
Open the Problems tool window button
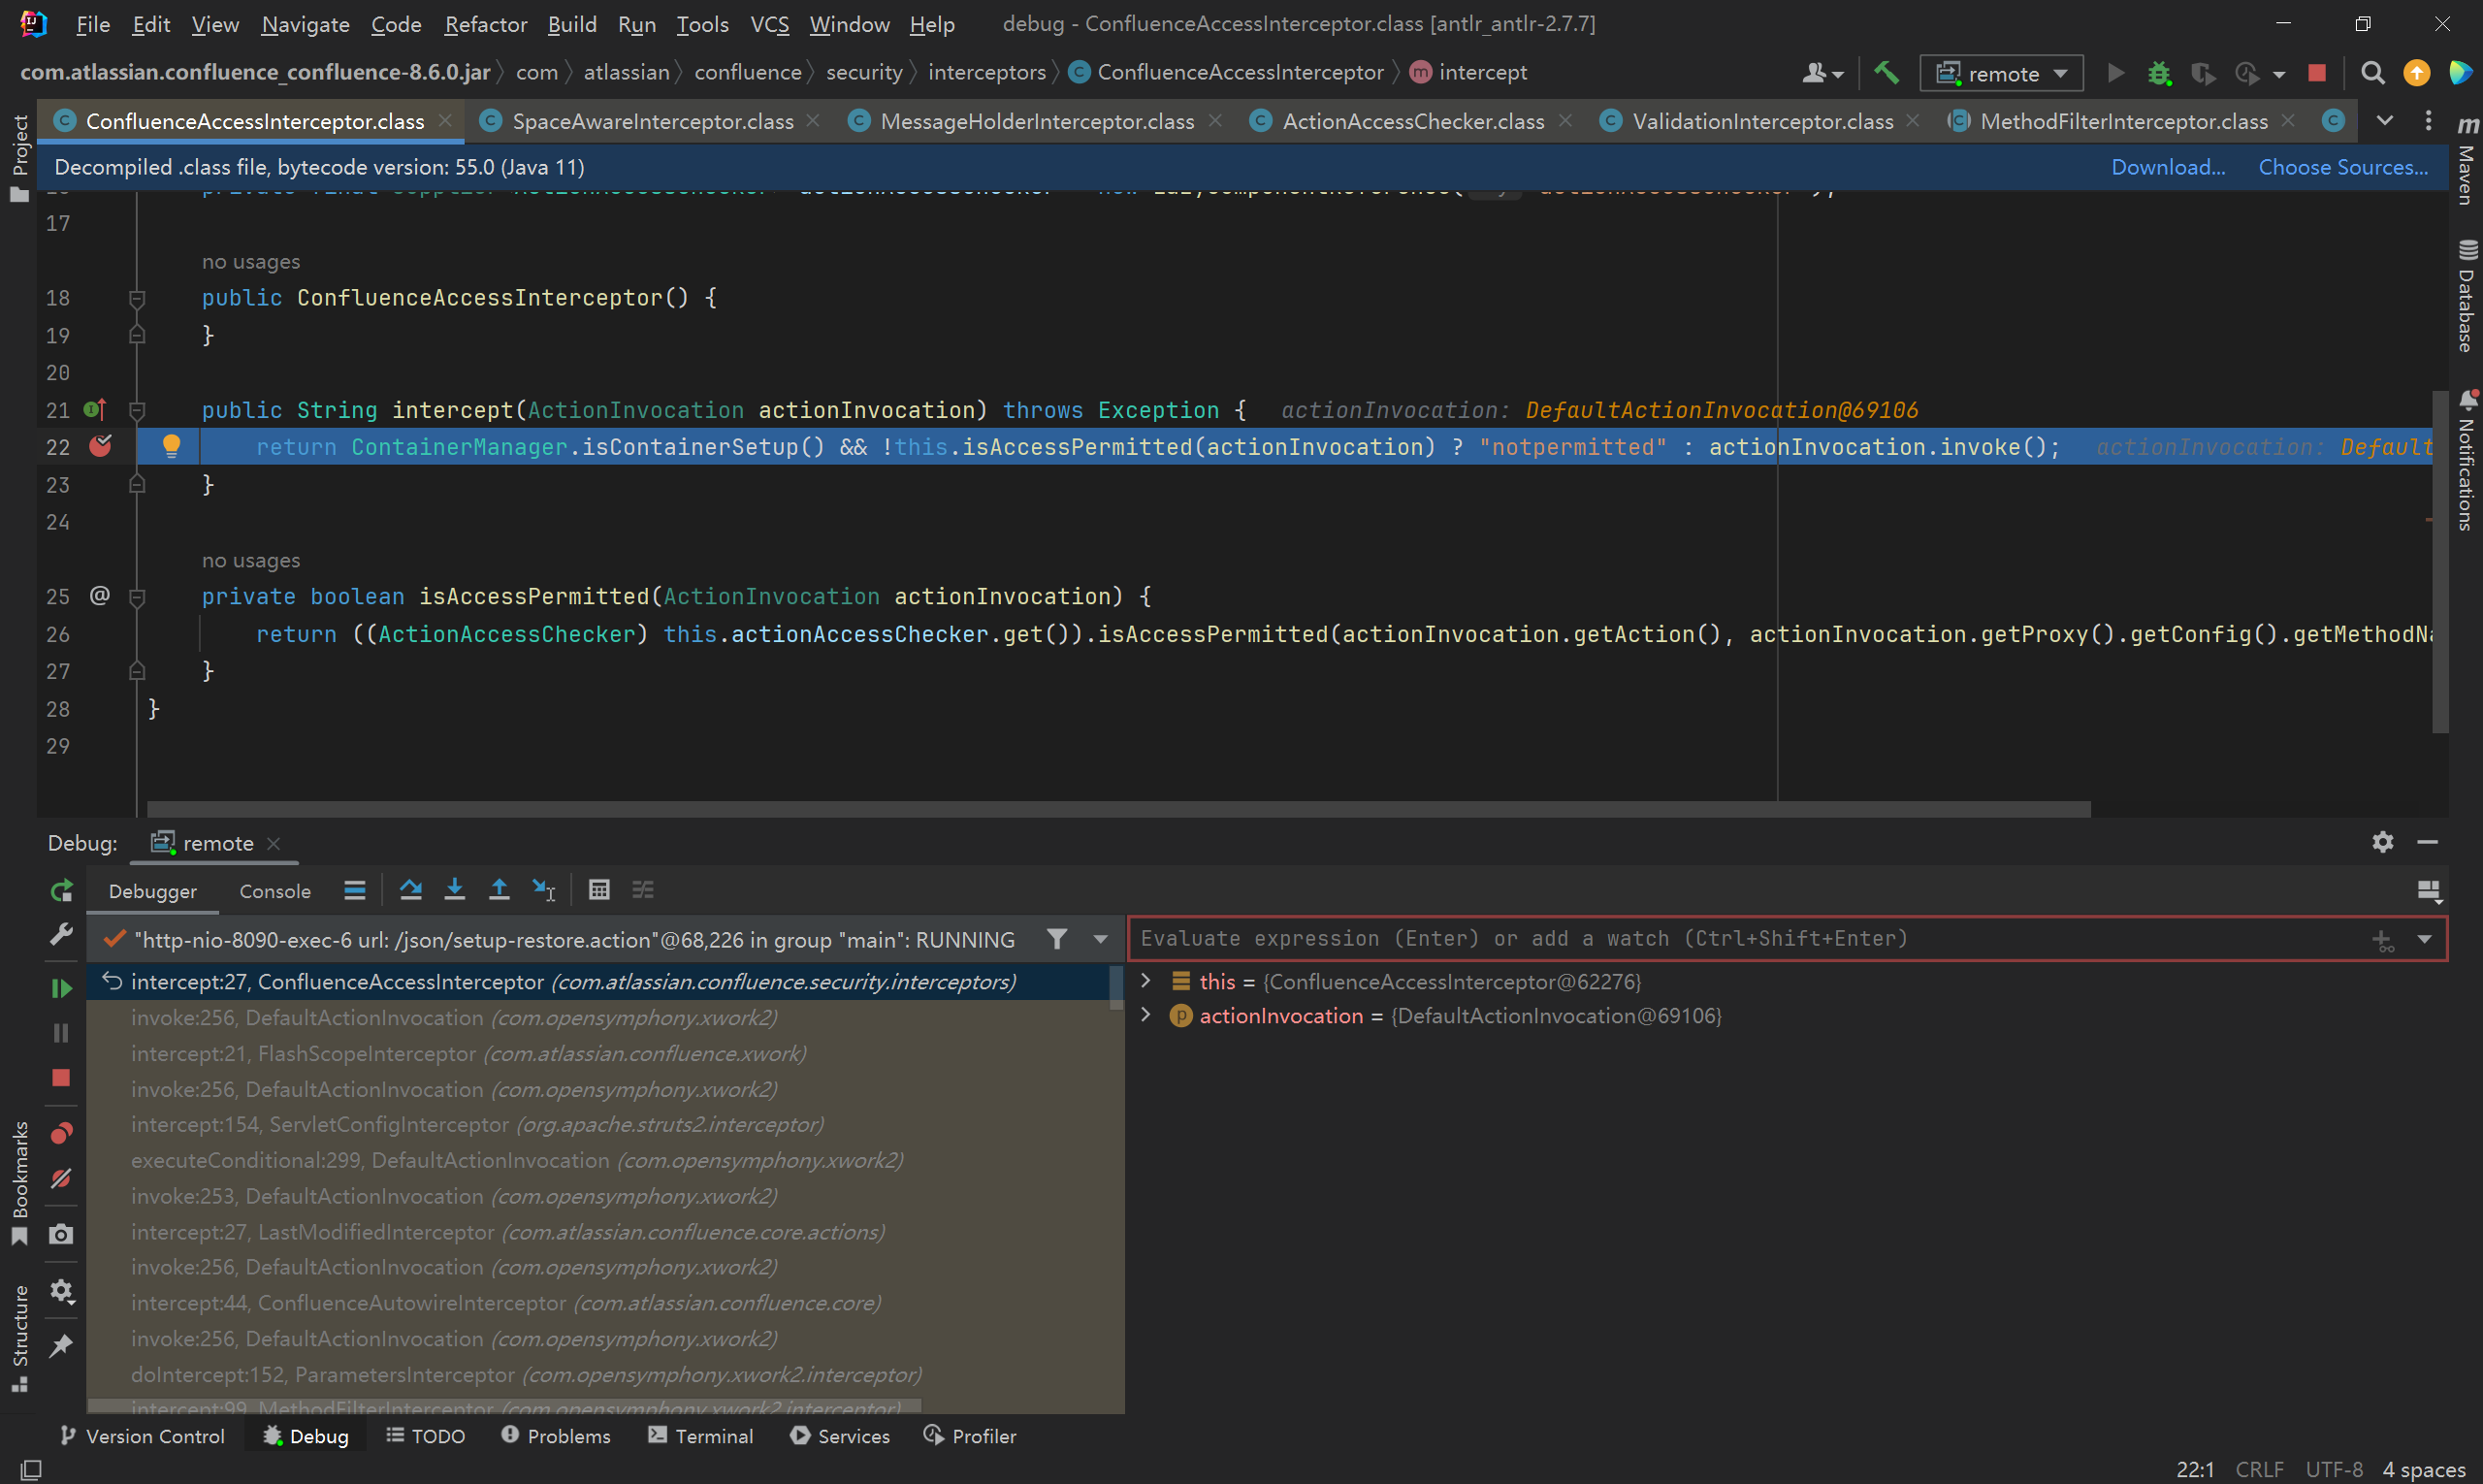[556, 1436]
